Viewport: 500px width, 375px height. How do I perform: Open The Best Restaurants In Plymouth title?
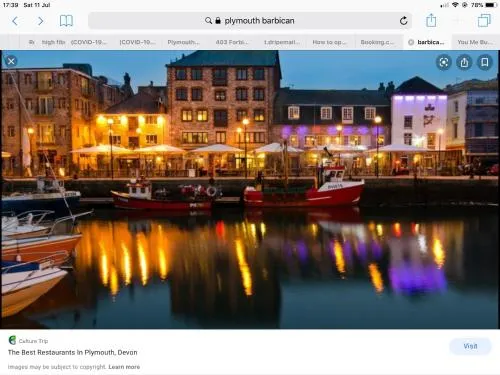tap(72, 352)
